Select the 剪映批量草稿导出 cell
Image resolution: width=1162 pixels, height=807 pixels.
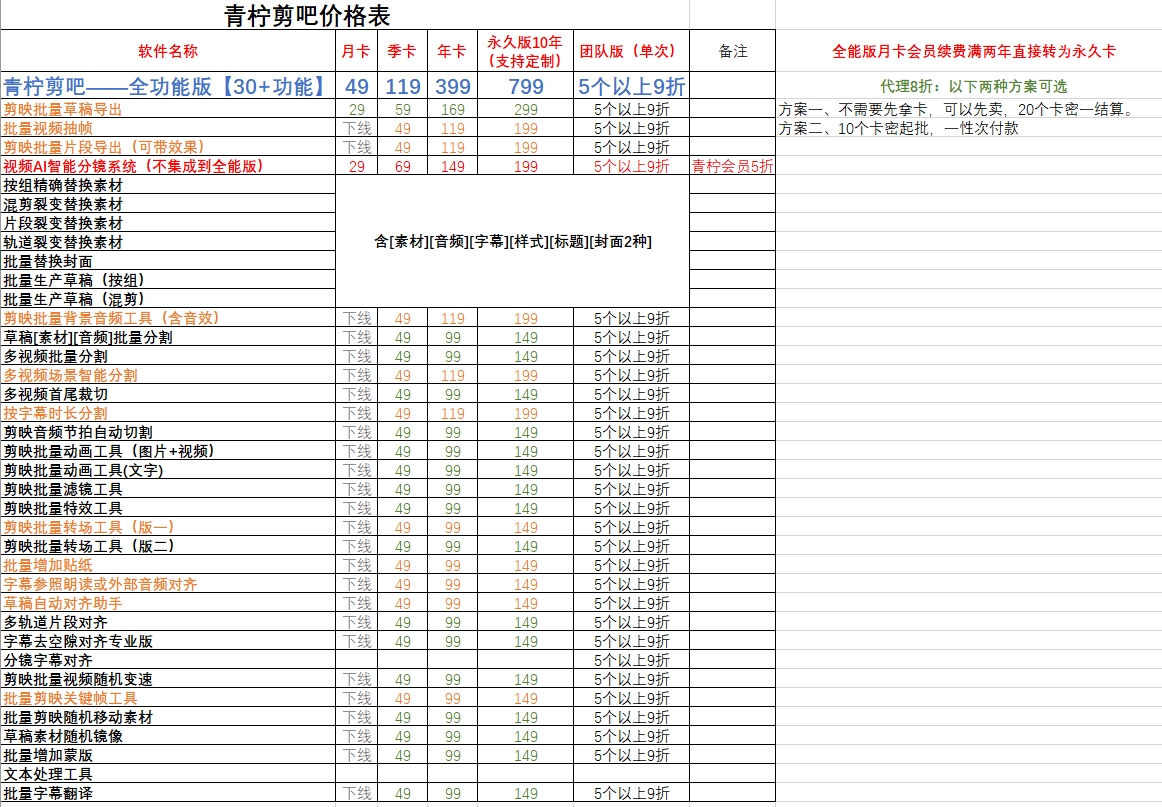point(168,110)
